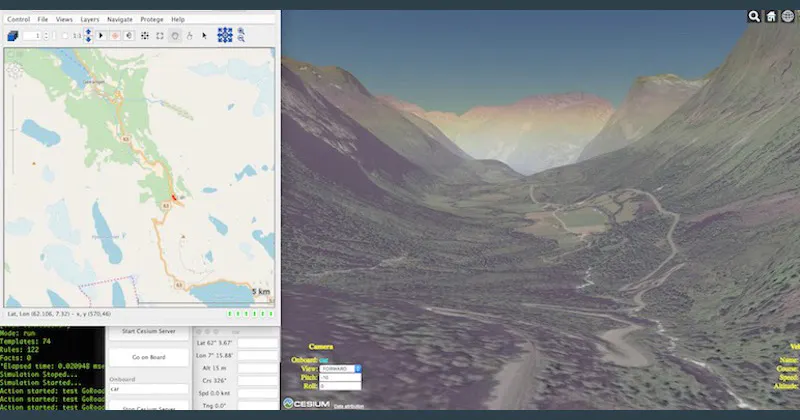The width and height of the screenshot is (800, 420).
Task: Select the highlighted circle tool
Action: (x=174, y=36)
